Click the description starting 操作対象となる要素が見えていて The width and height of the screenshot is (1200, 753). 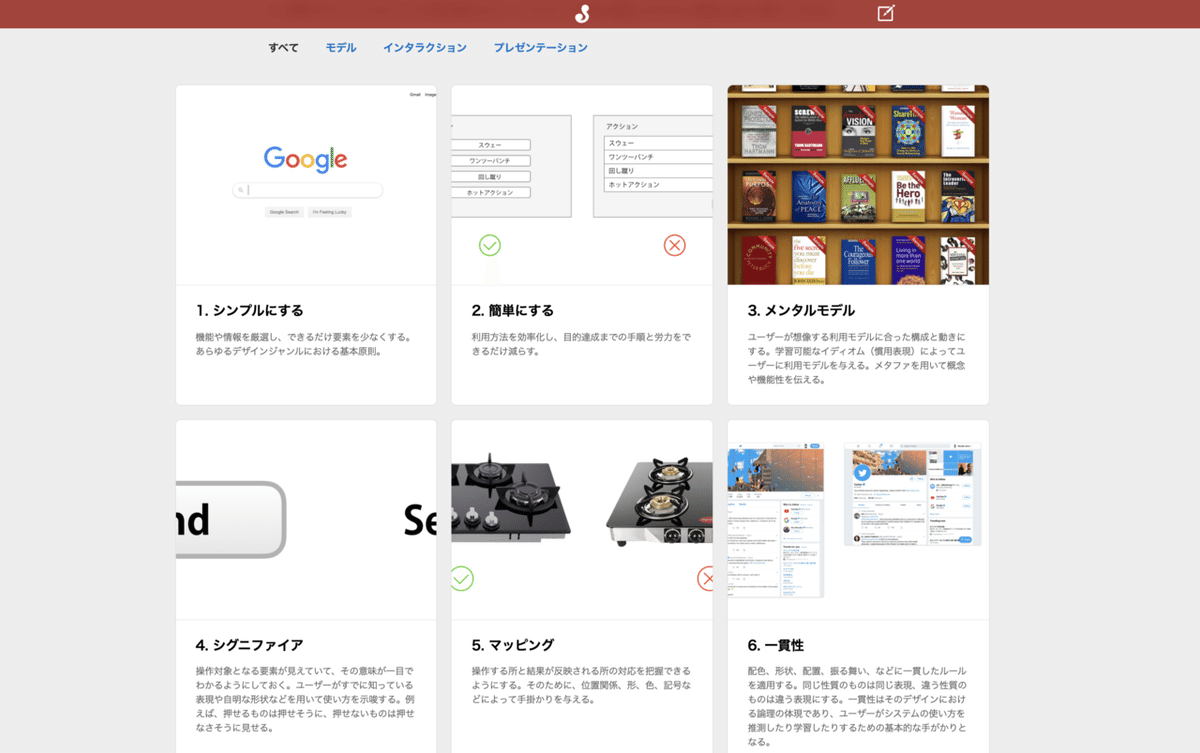(x=305, y=699)
